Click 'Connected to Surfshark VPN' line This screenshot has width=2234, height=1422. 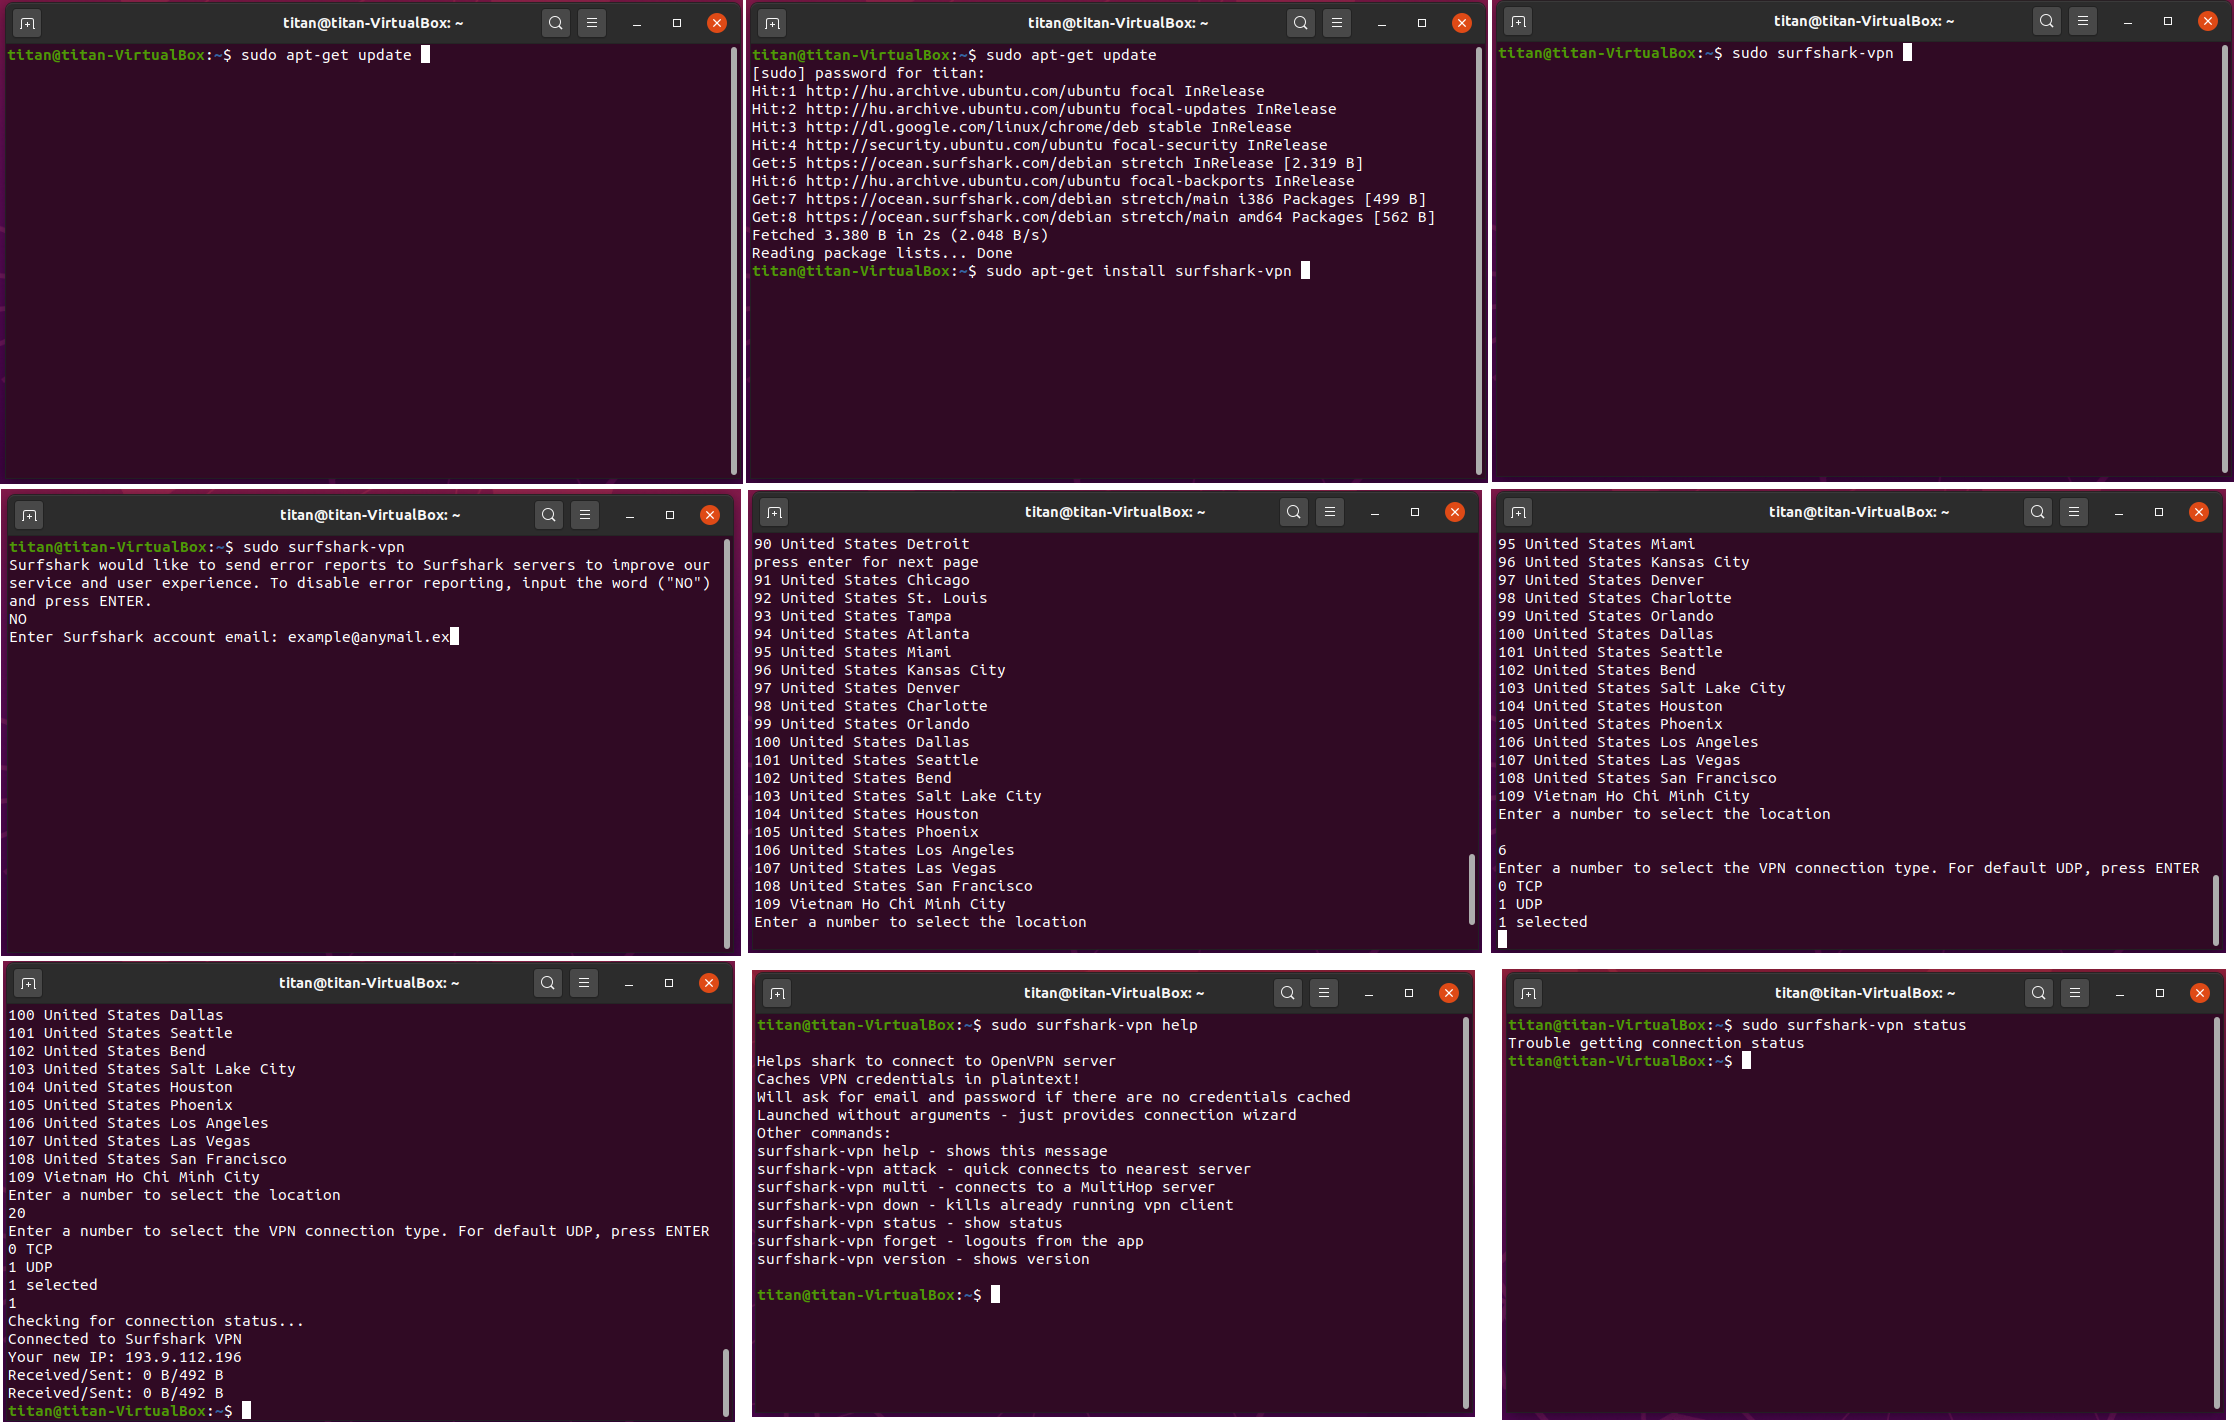tap(125, 1339)
